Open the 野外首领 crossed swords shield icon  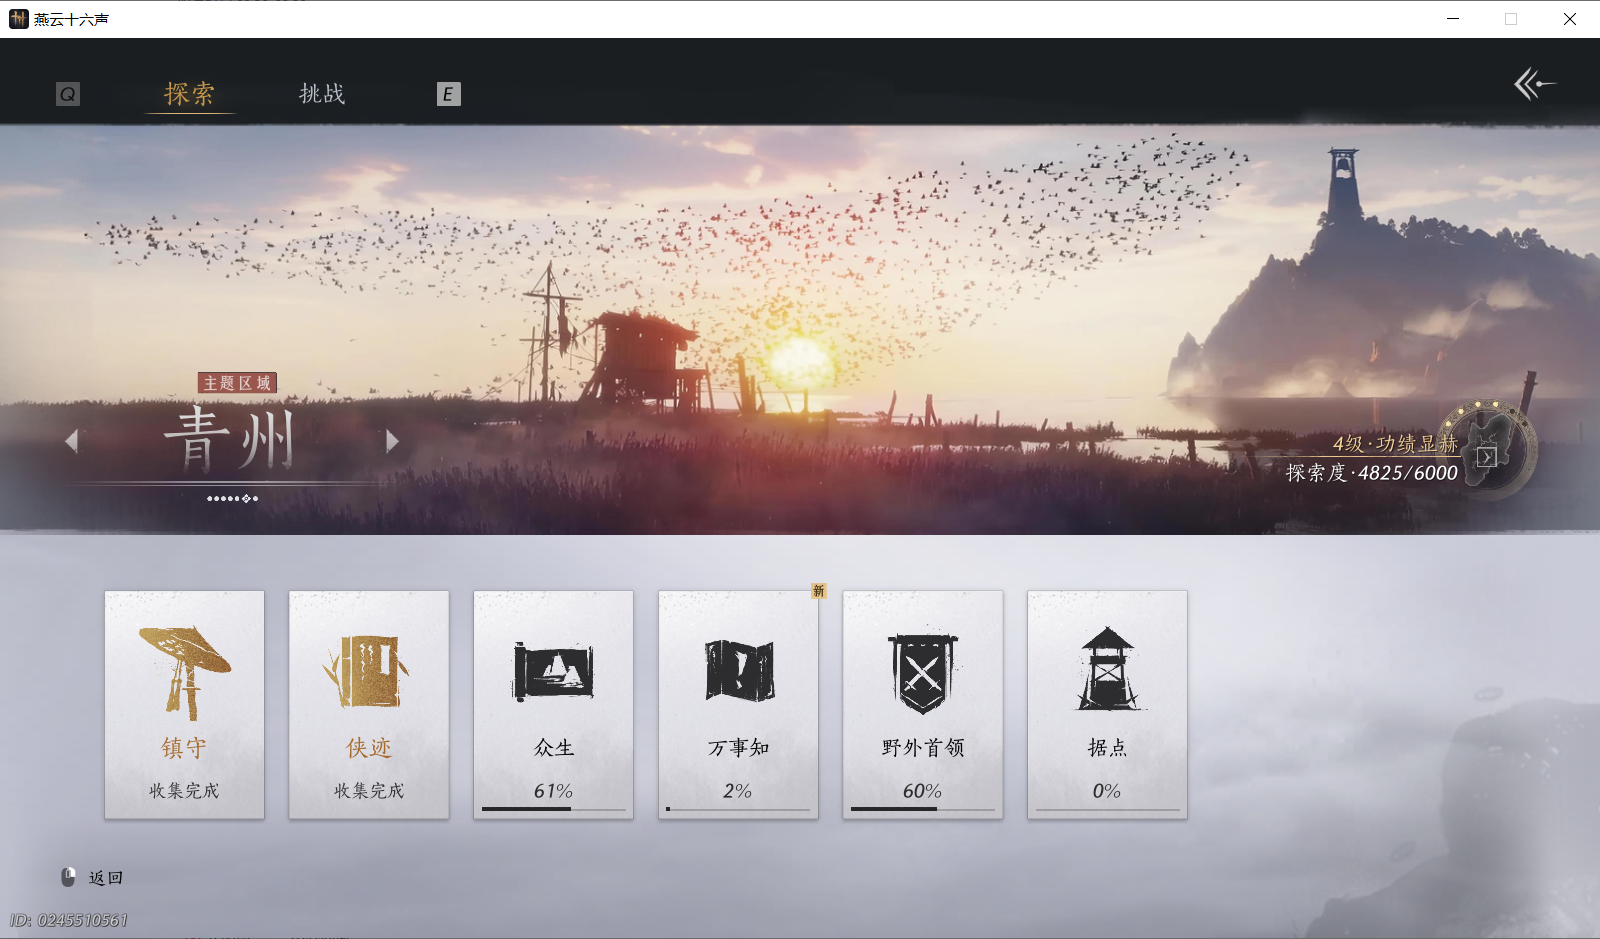(x=923, y=673)
